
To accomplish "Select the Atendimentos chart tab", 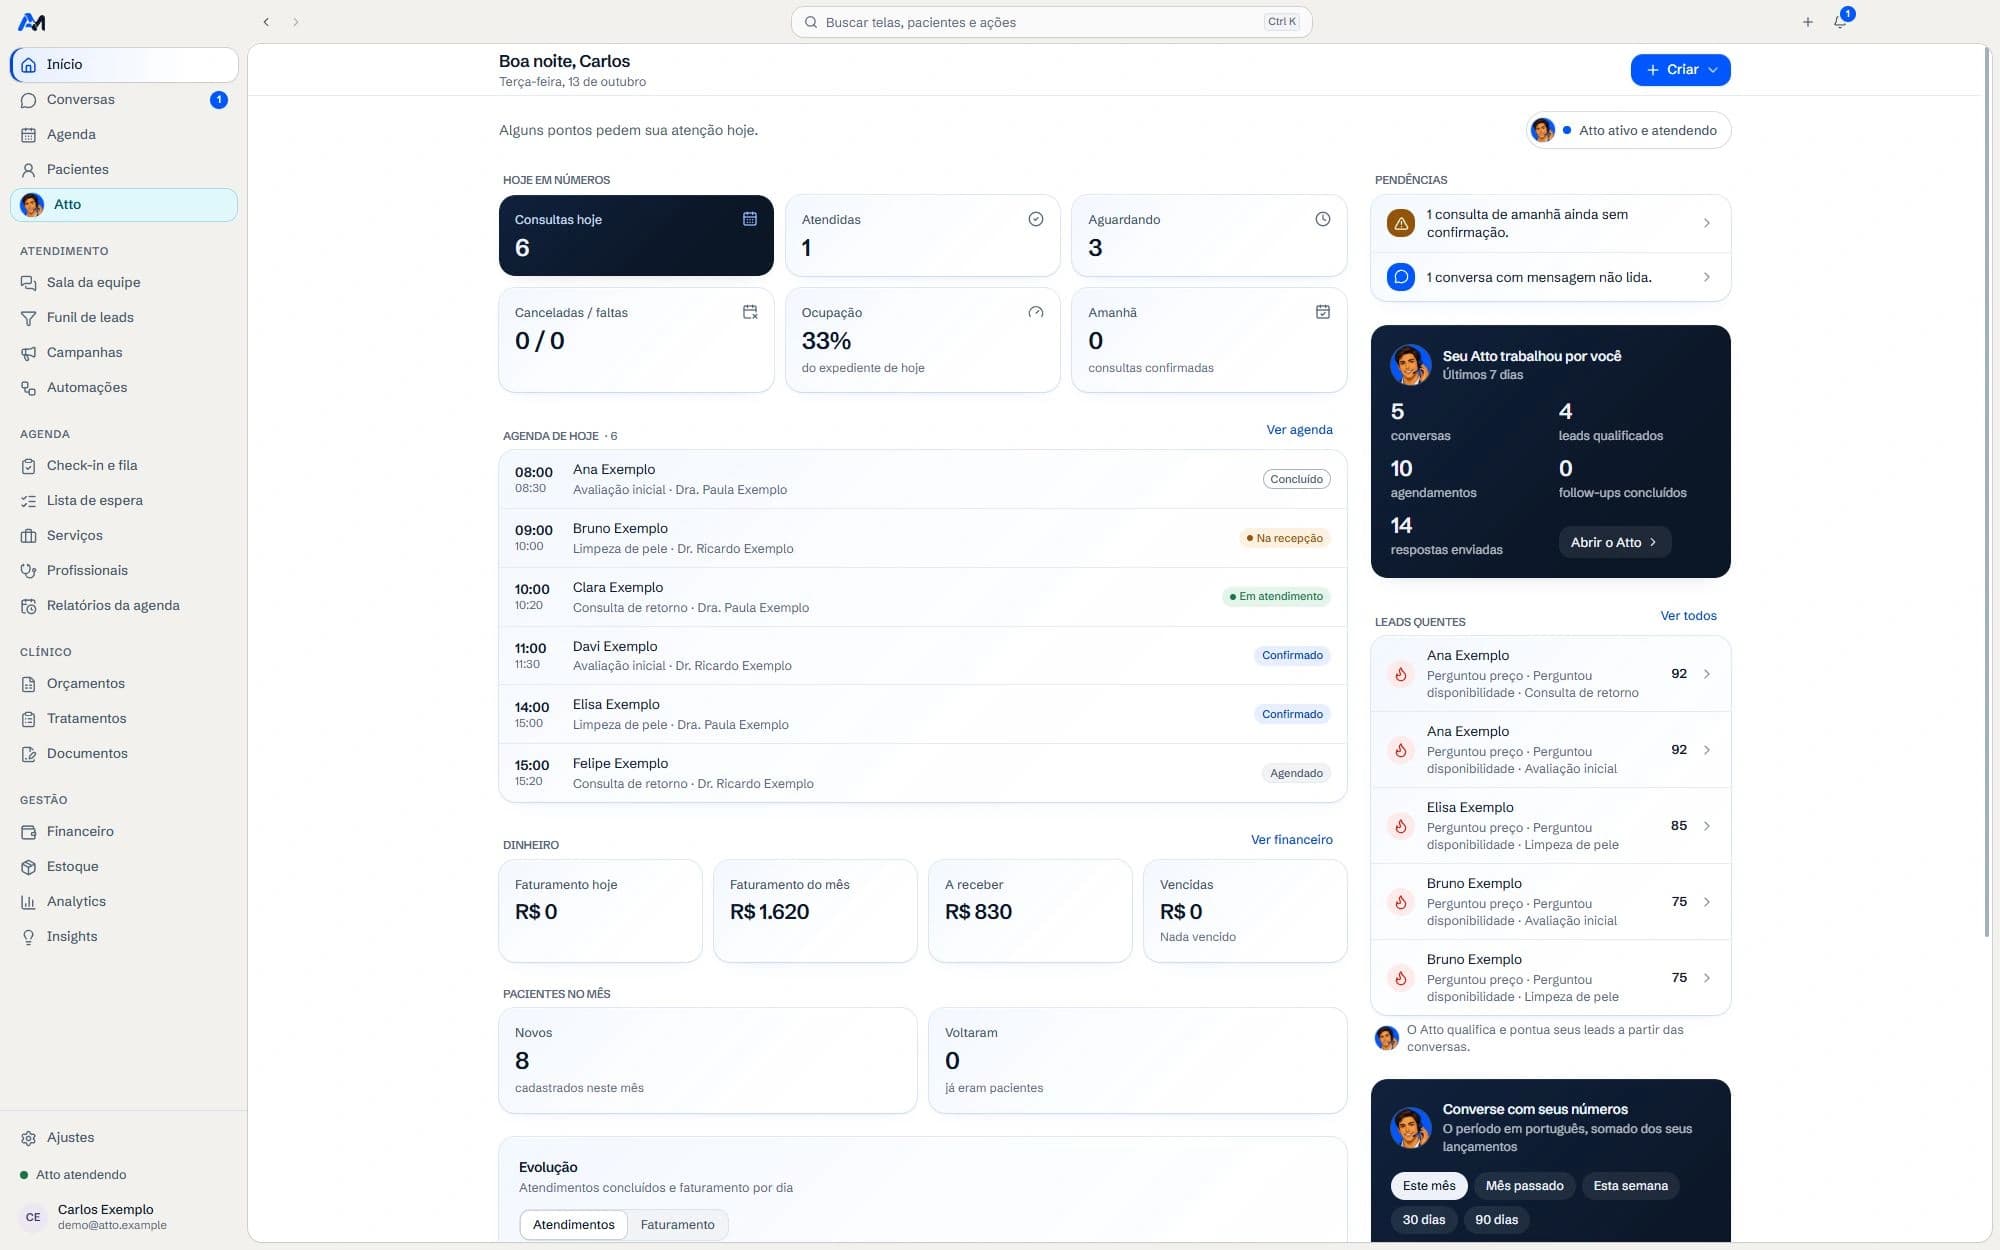I will (x=574, y=1225).
